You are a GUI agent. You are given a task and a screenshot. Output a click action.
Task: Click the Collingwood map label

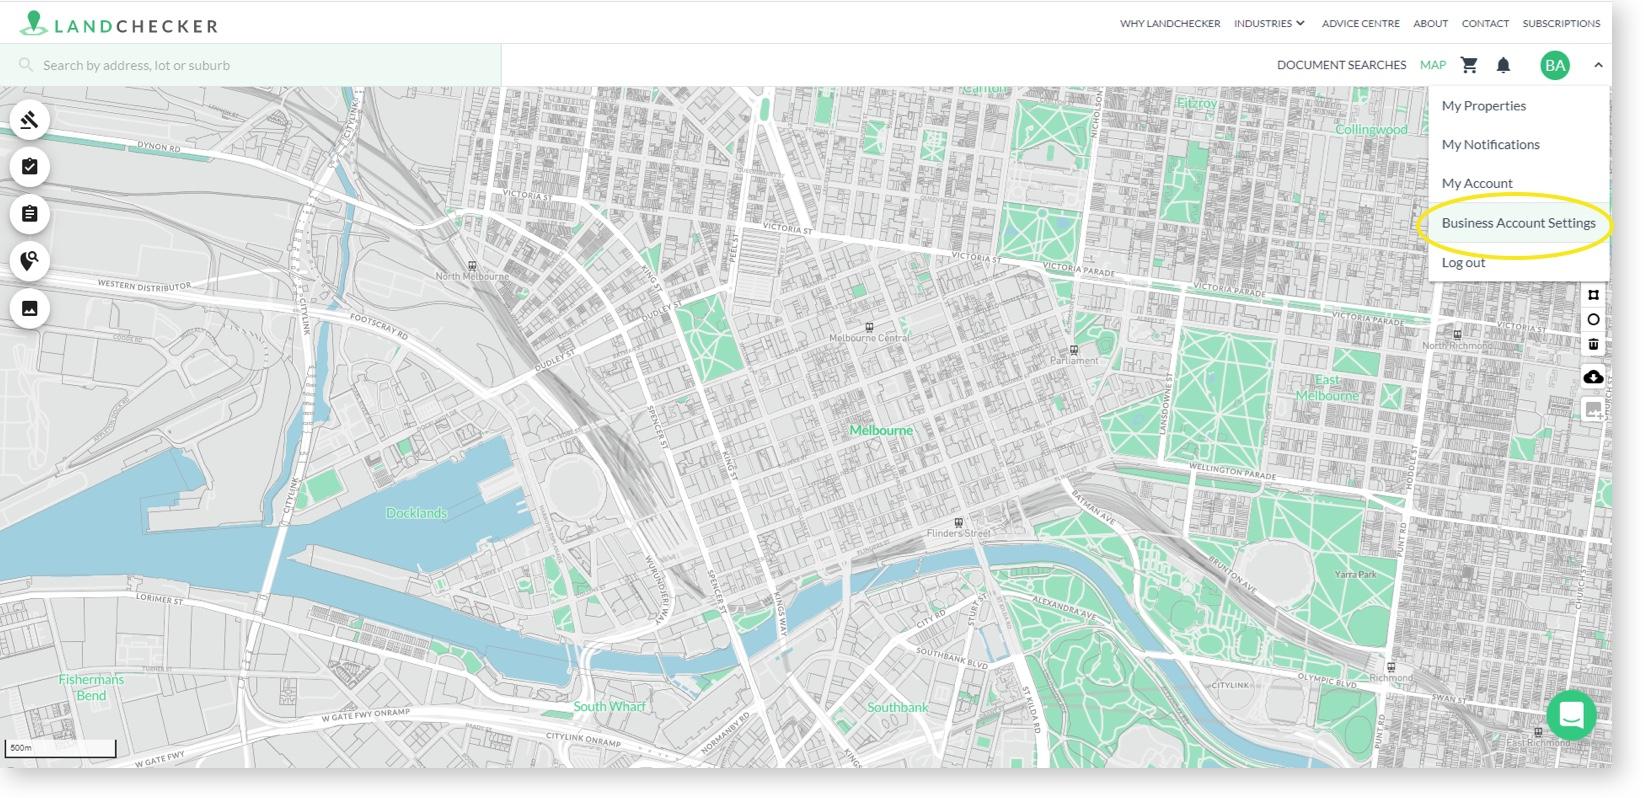pyautogui.click(x=1371, y=129)
